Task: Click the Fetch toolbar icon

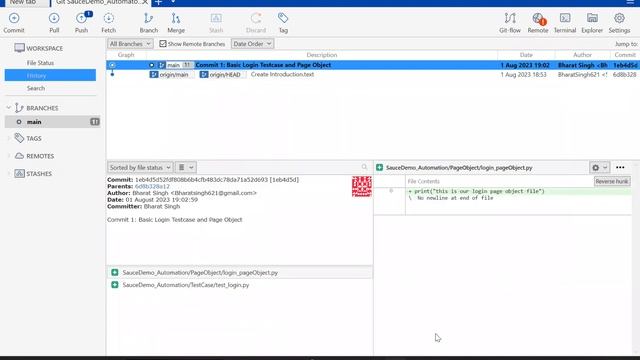Action: click(x=109, y=23)
